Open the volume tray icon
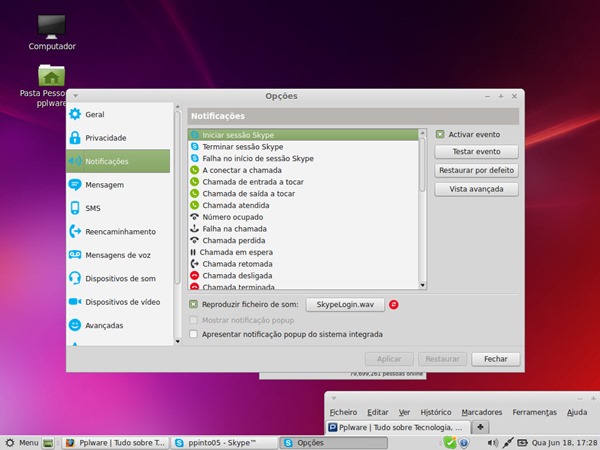The height and width of the screenshot is (450, 600). coord(492,443)
